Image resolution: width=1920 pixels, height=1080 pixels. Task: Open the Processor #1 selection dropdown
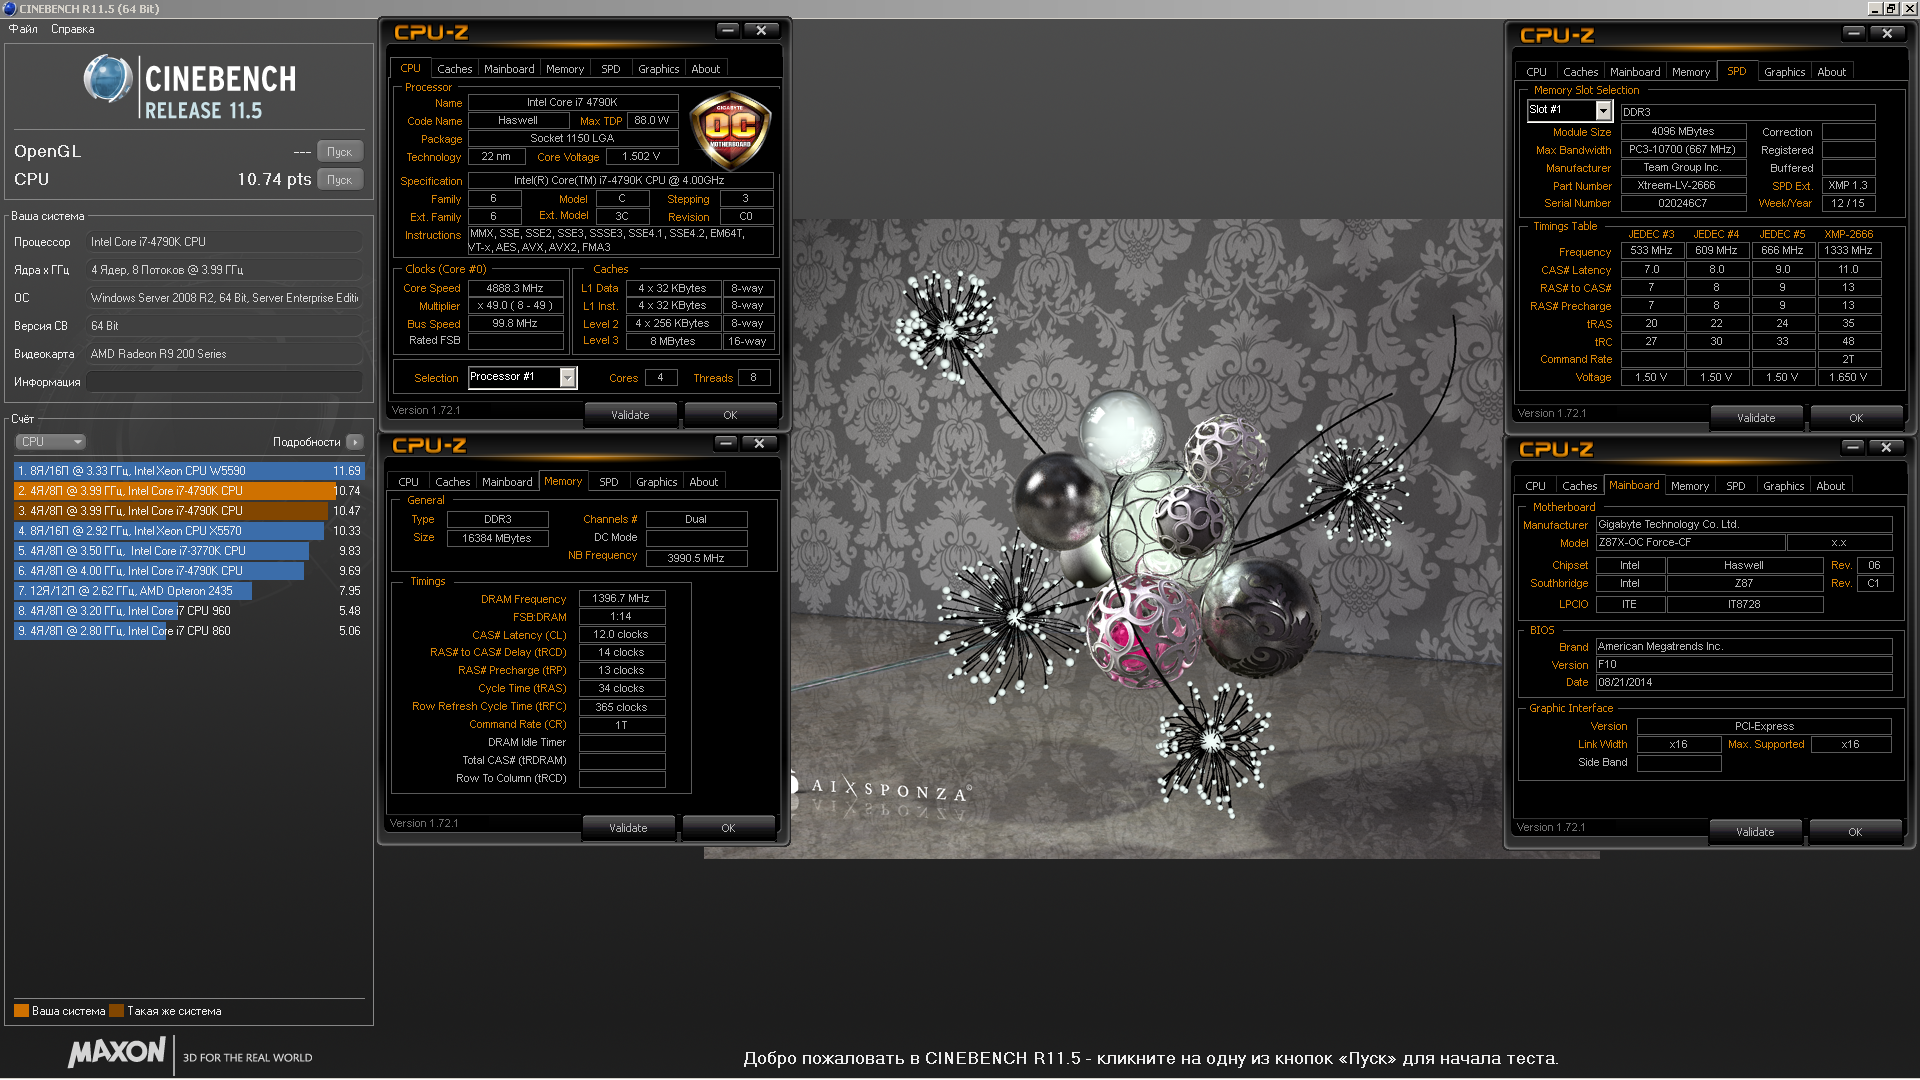[567, 377]
